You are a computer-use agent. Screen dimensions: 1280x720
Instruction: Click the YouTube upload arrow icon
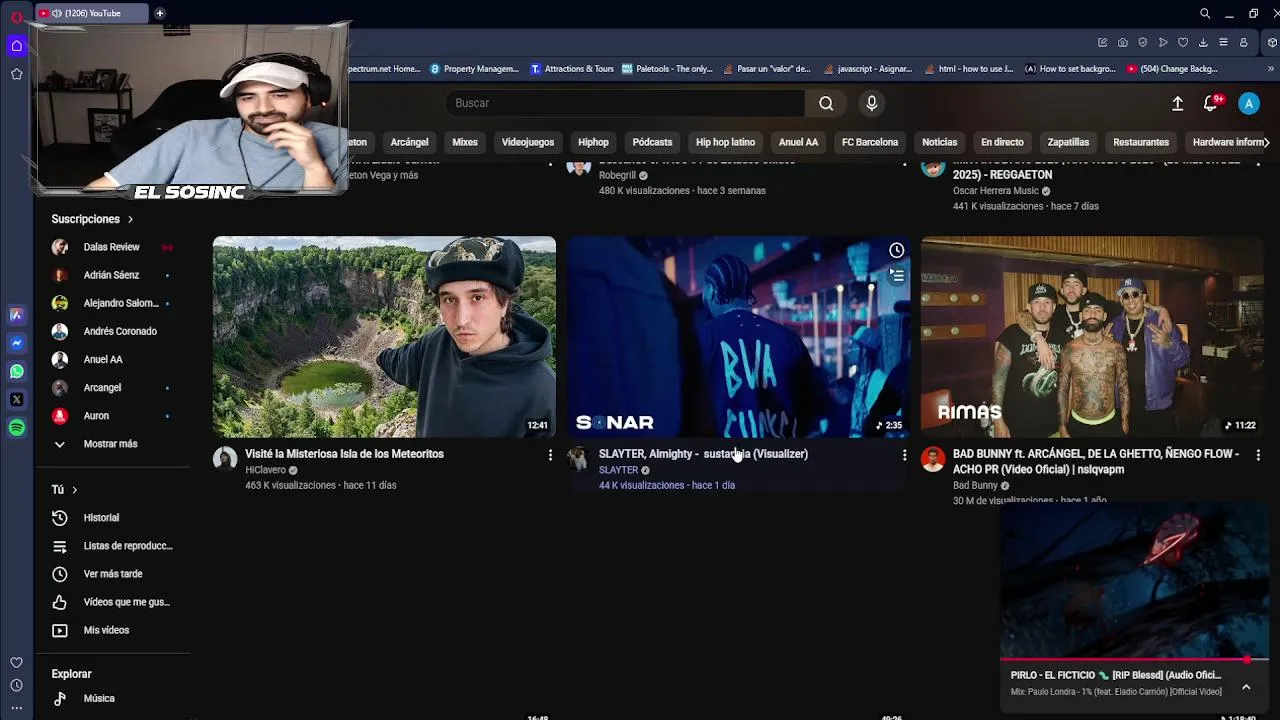1177,103
